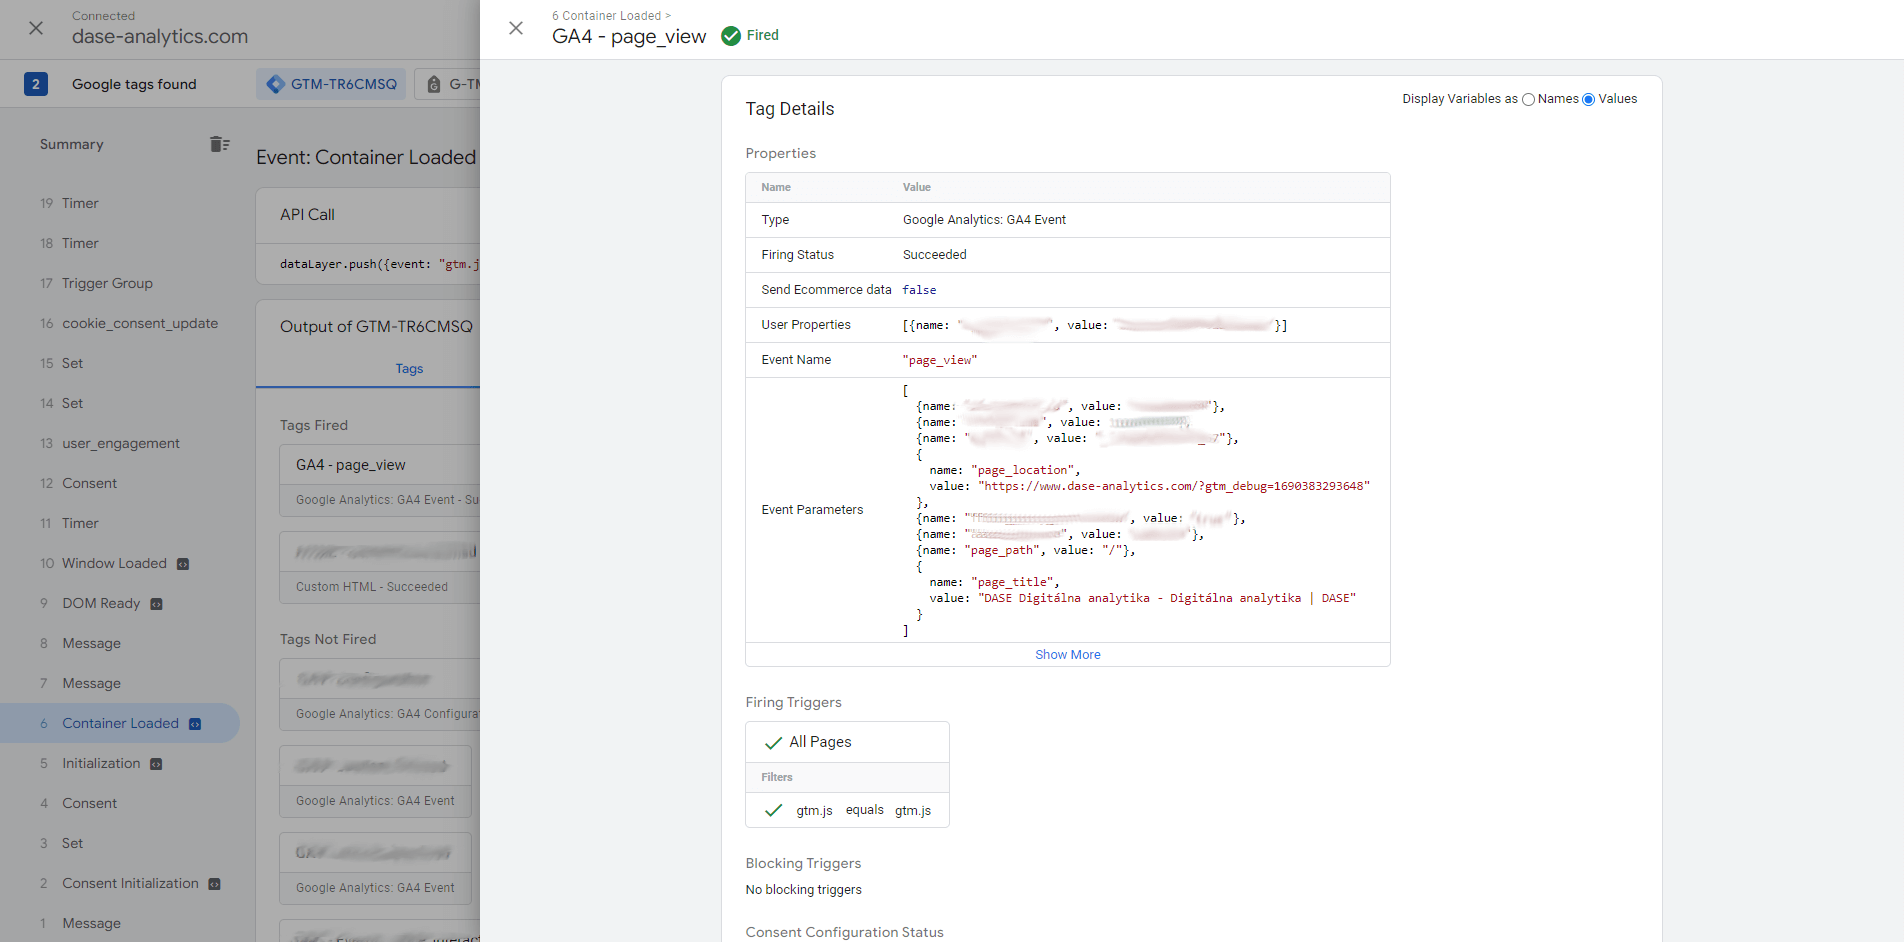Click the code icon beside Container Loaded
The width and height of the screenshot is (1904, 942).
click(195, 724)
